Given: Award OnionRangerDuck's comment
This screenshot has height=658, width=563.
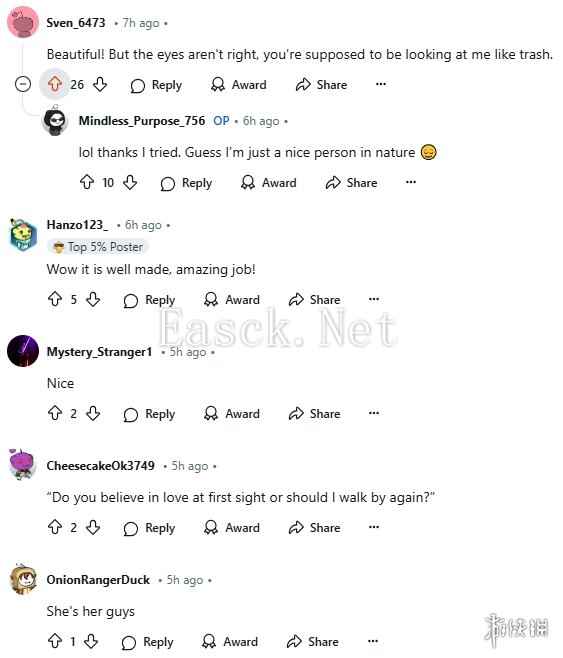Looking at the screenshot, I should (x=229, y=642).
